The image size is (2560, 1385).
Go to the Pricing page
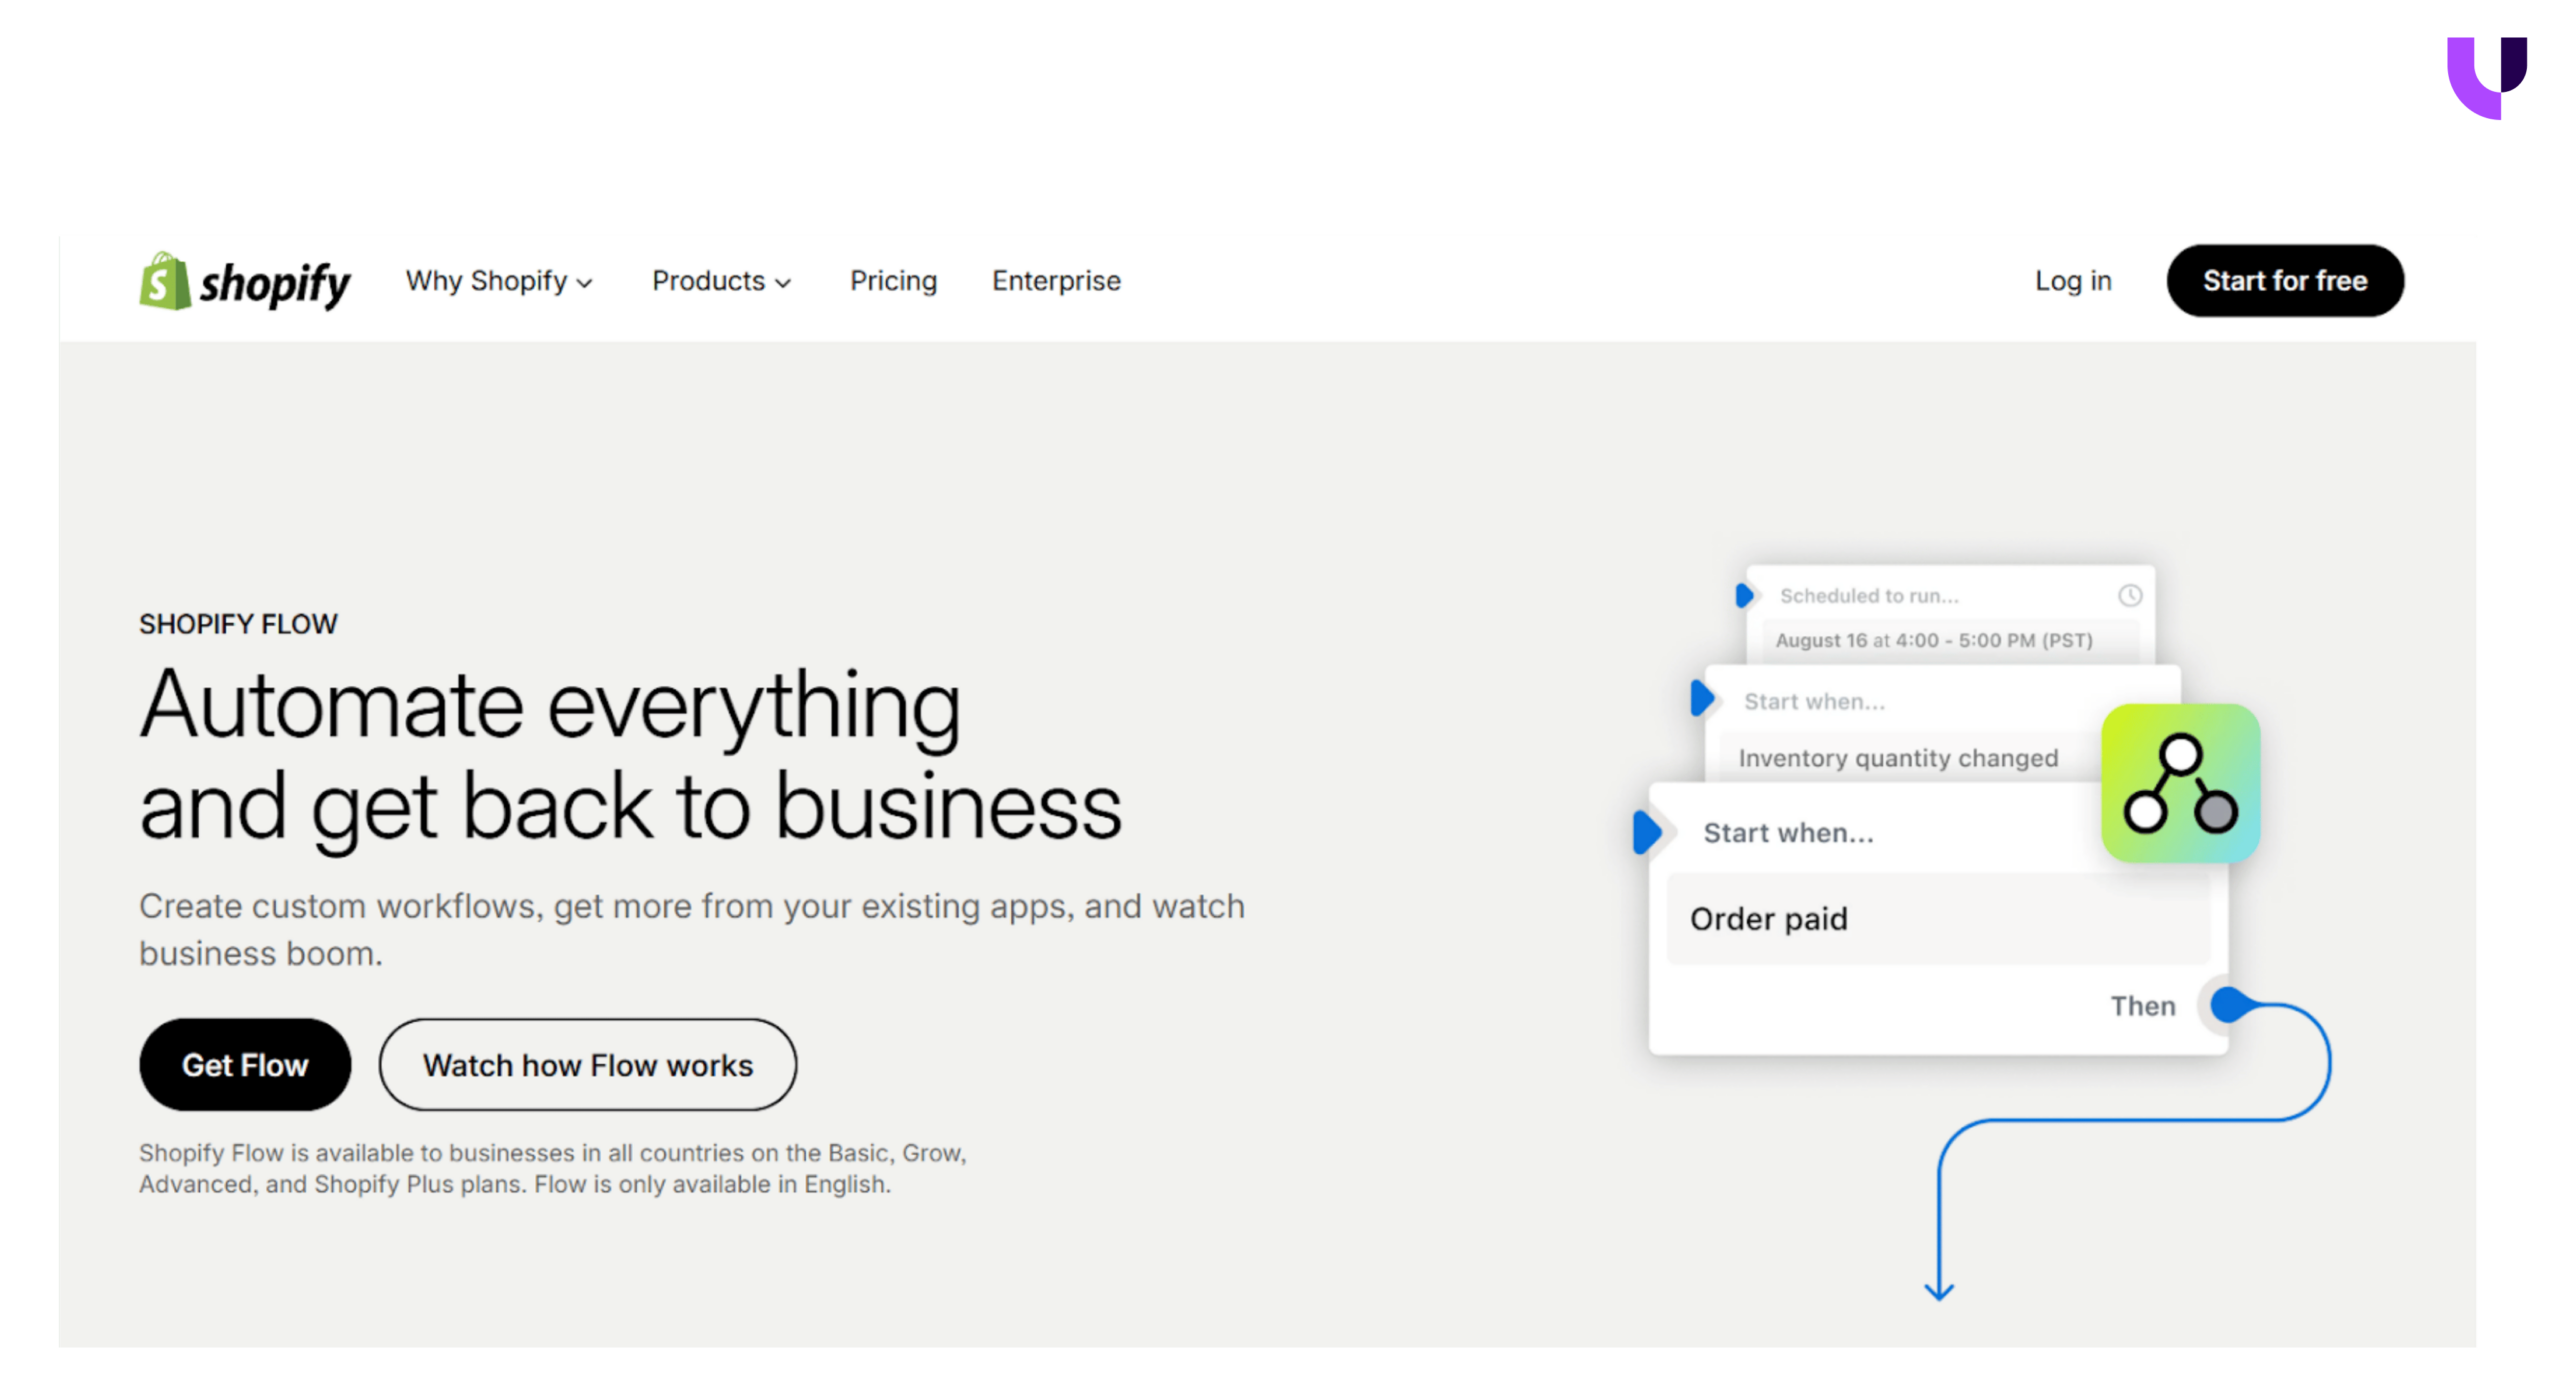[893, 281]
